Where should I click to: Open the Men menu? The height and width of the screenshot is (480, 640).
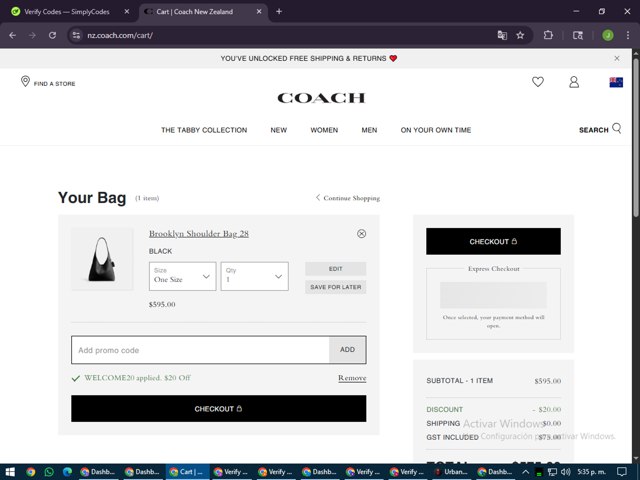[x=369, y=130]
